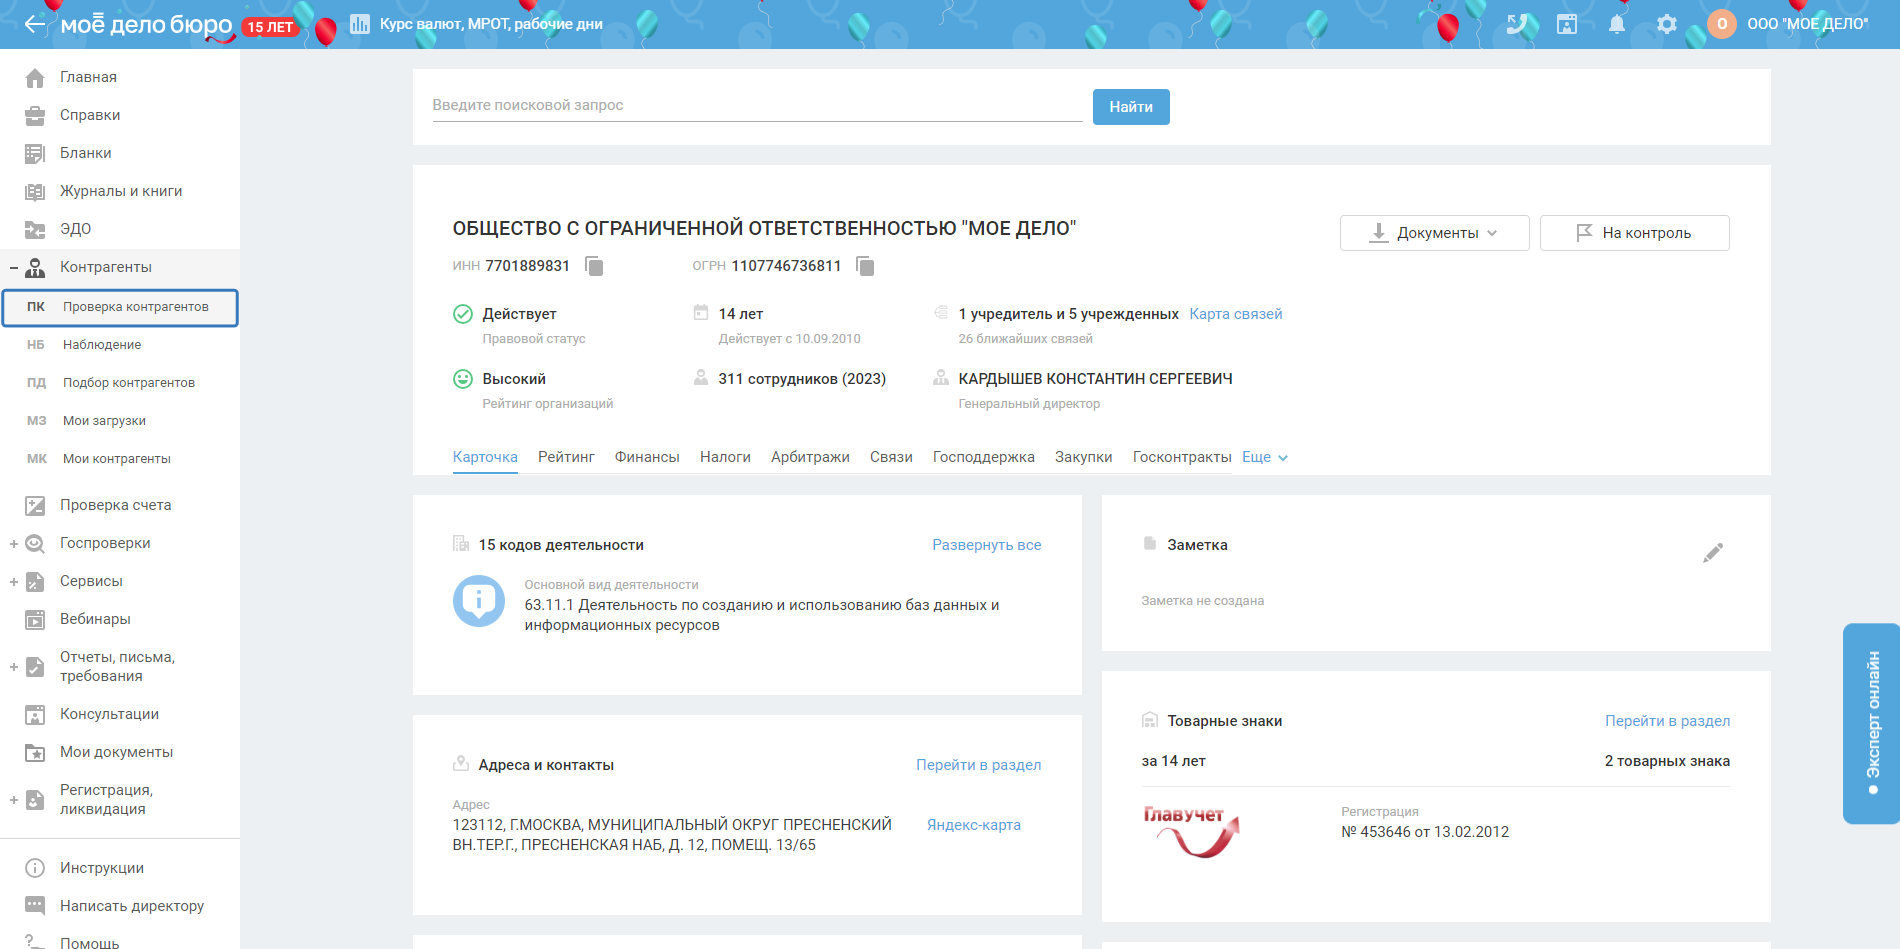Screen dimensions: 1900x949
Task: Click the search query input field
Action: point(758,105)
